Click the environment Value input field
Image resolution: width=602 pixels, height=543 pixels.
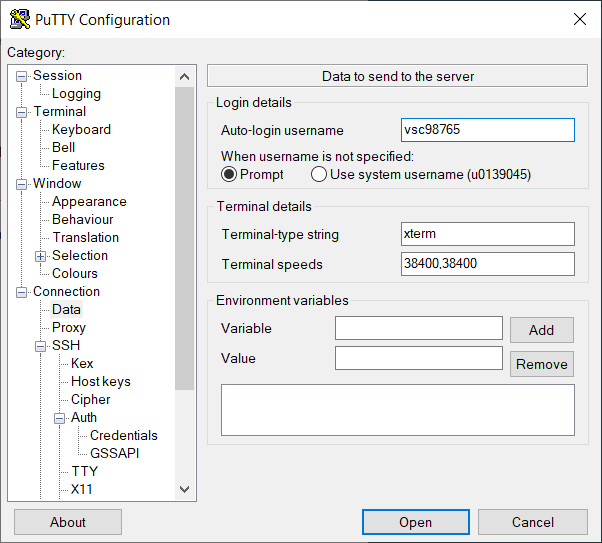(418, 358)
